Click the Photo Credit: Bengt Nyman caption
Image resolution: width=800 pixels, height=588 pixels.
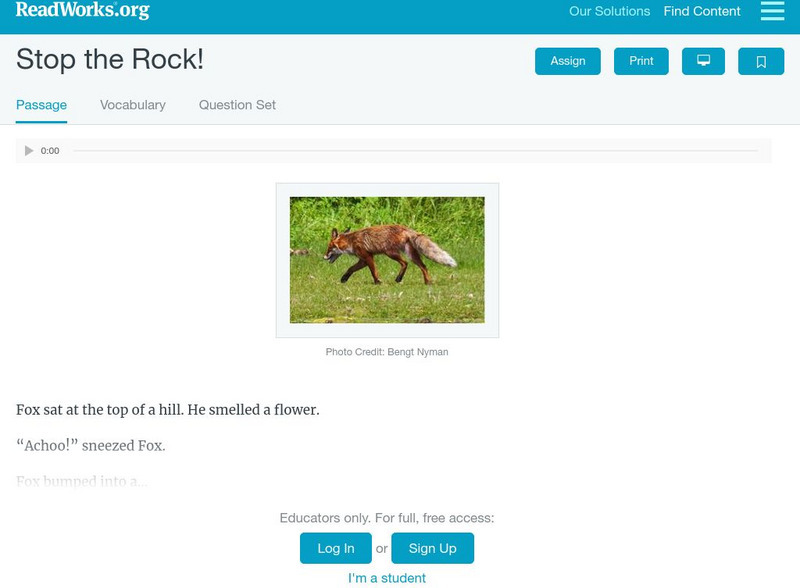pyautogui.click(x=387, y=352)
